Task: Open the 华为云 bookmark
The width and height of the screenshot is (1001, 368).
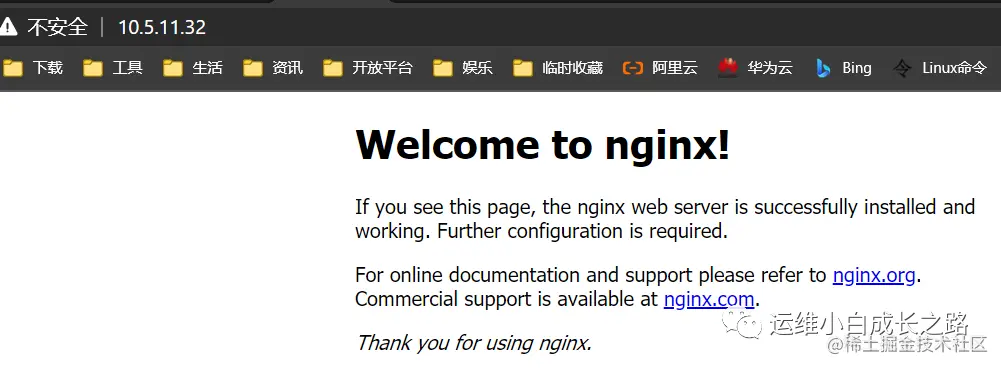Action: click(755, 67)
